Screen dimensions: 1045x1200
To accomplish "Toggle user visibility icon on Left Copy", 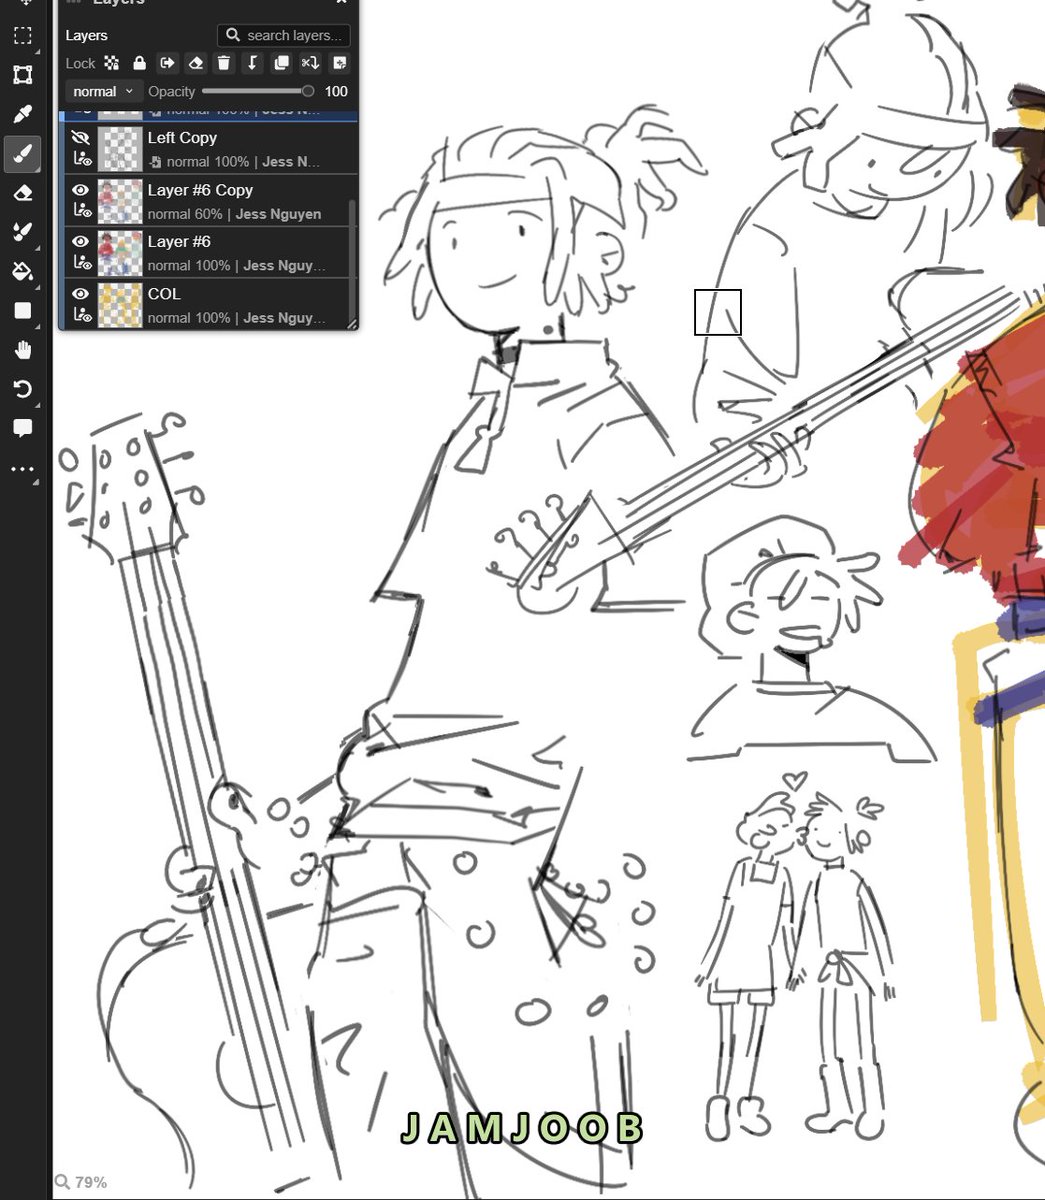I will tap(82, 160).
